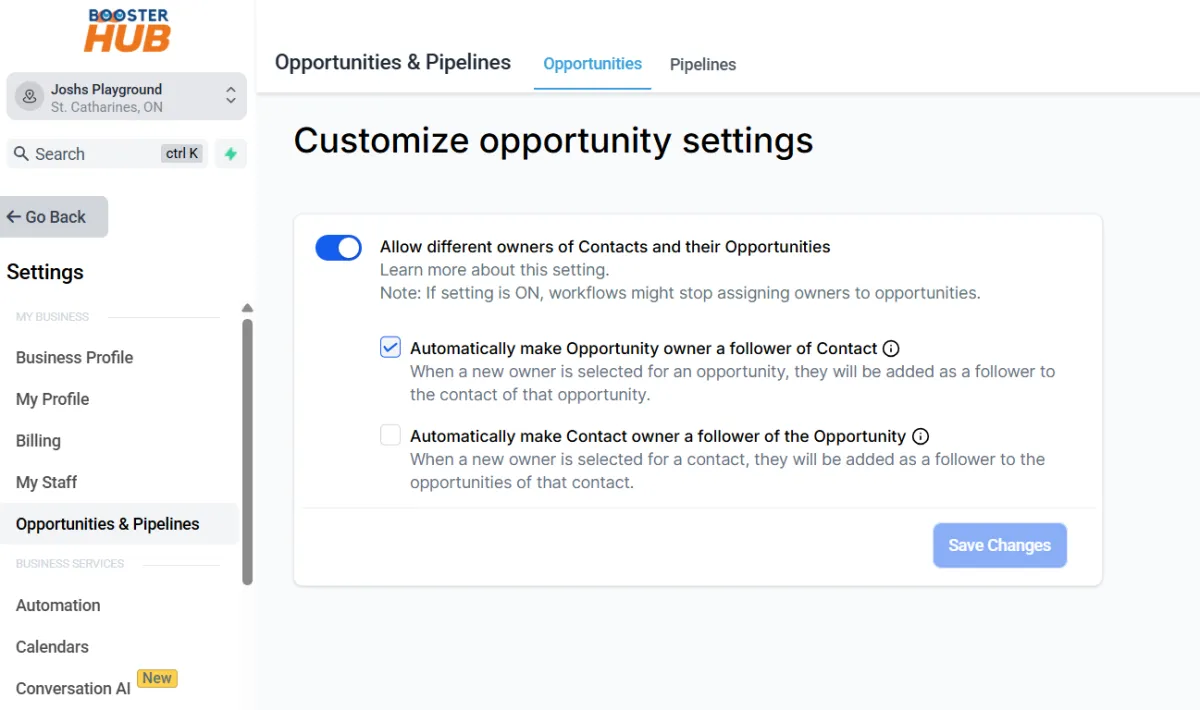Click the green lightning bolt icon

coord(231,154)
